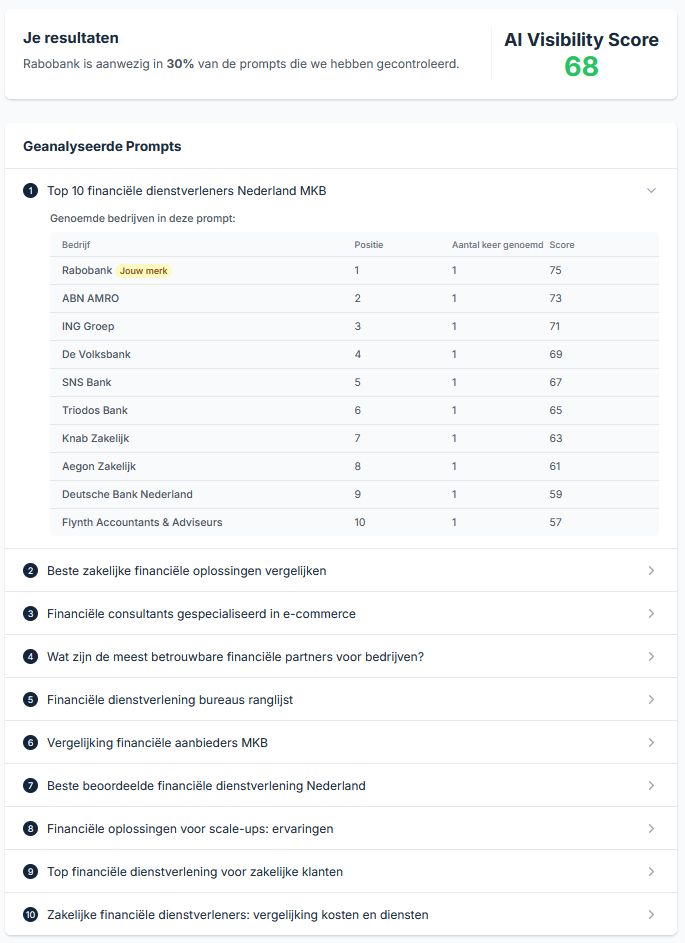Expand chevron for Top financiële dienstverlening zakelijke klanten

[x=651, y=871]
